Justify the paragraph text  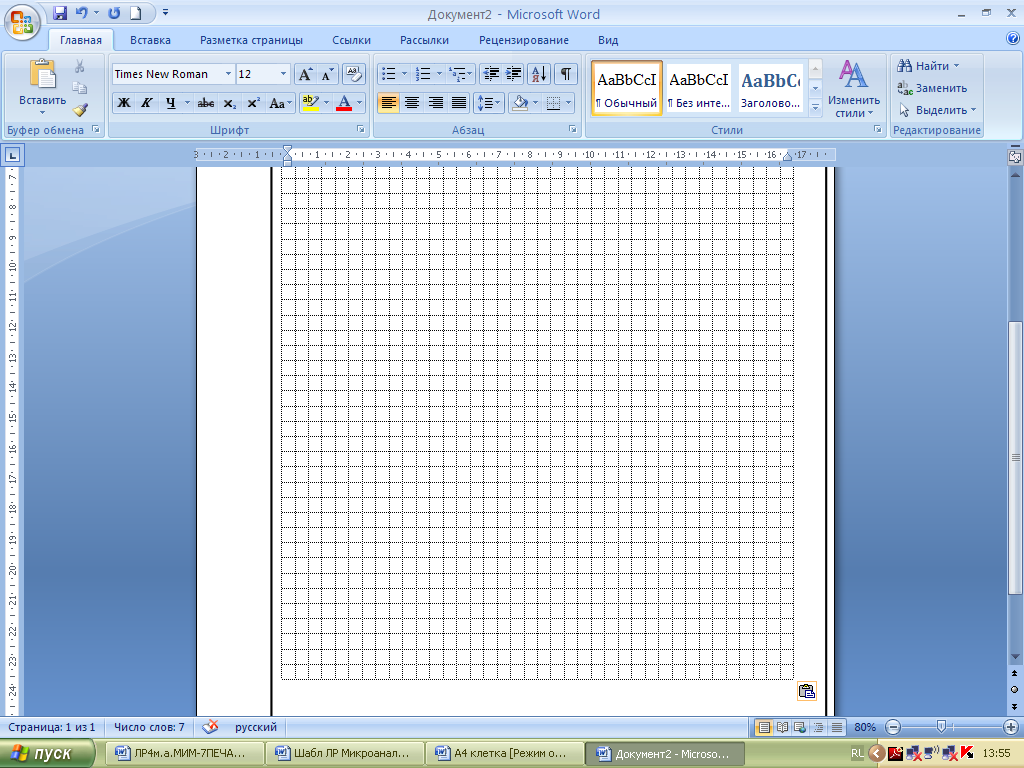point(459,103)
